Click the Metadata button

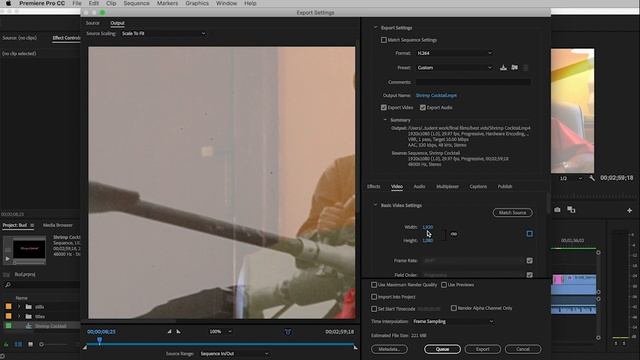click(x=389, y=349)
